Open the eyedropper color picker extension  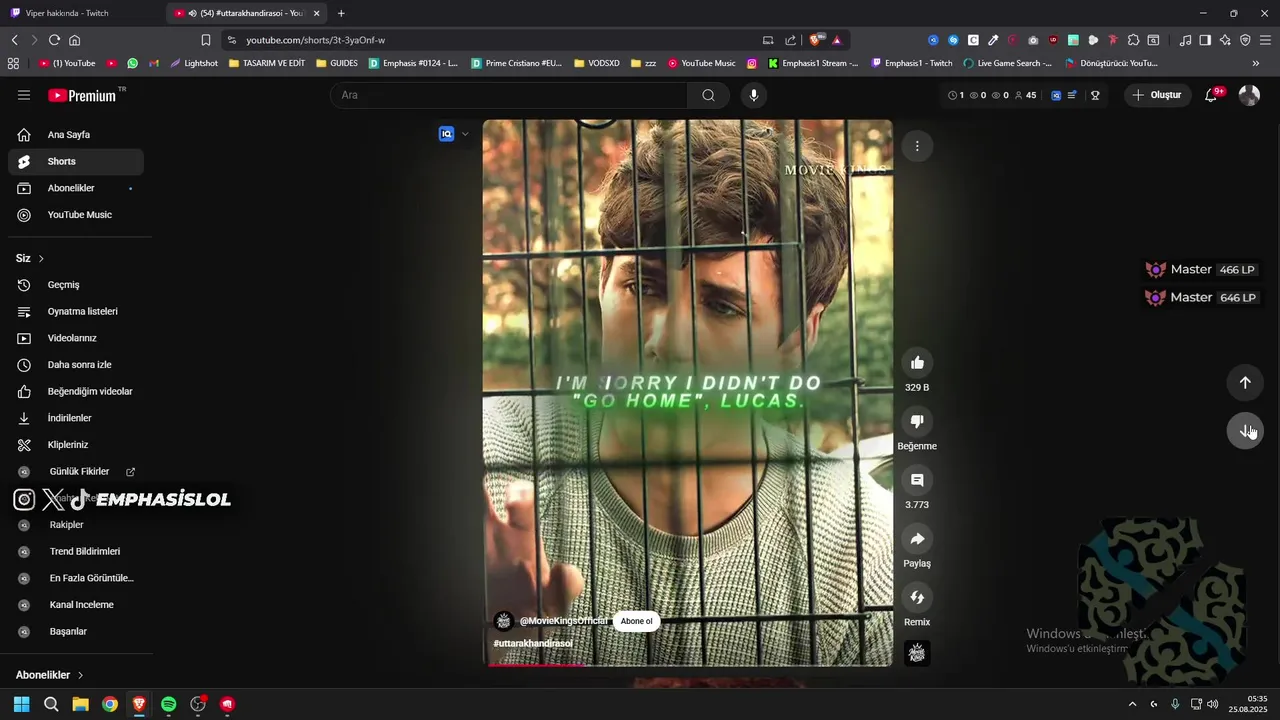click(993, 40)
